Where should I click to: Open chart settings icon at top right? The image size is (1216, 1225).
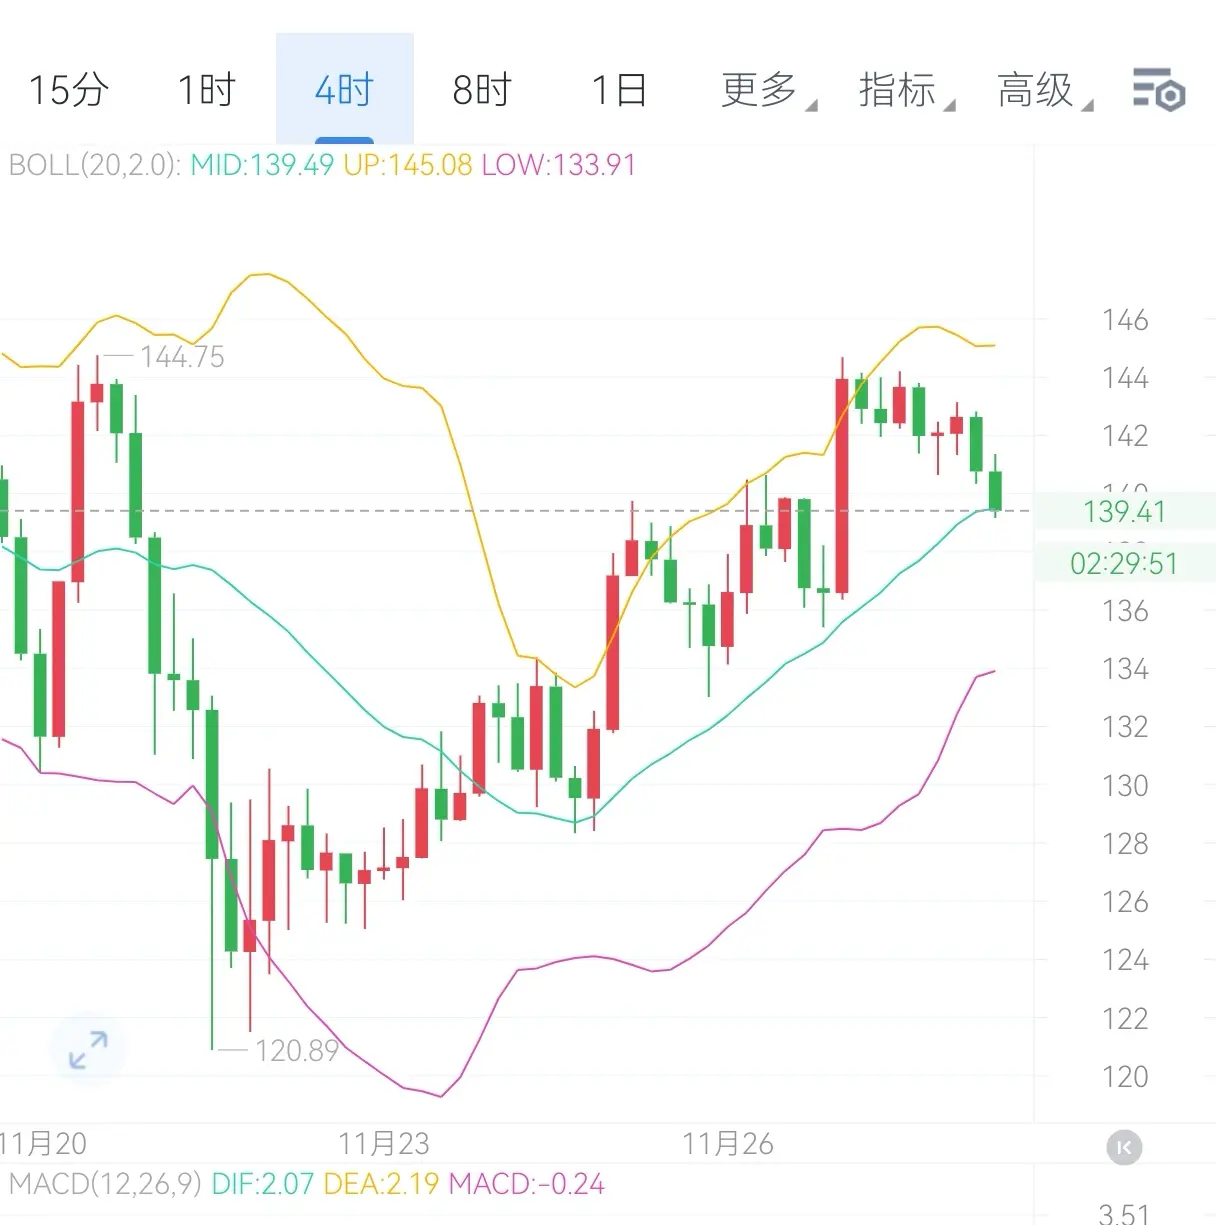[x=1158, y=90]
